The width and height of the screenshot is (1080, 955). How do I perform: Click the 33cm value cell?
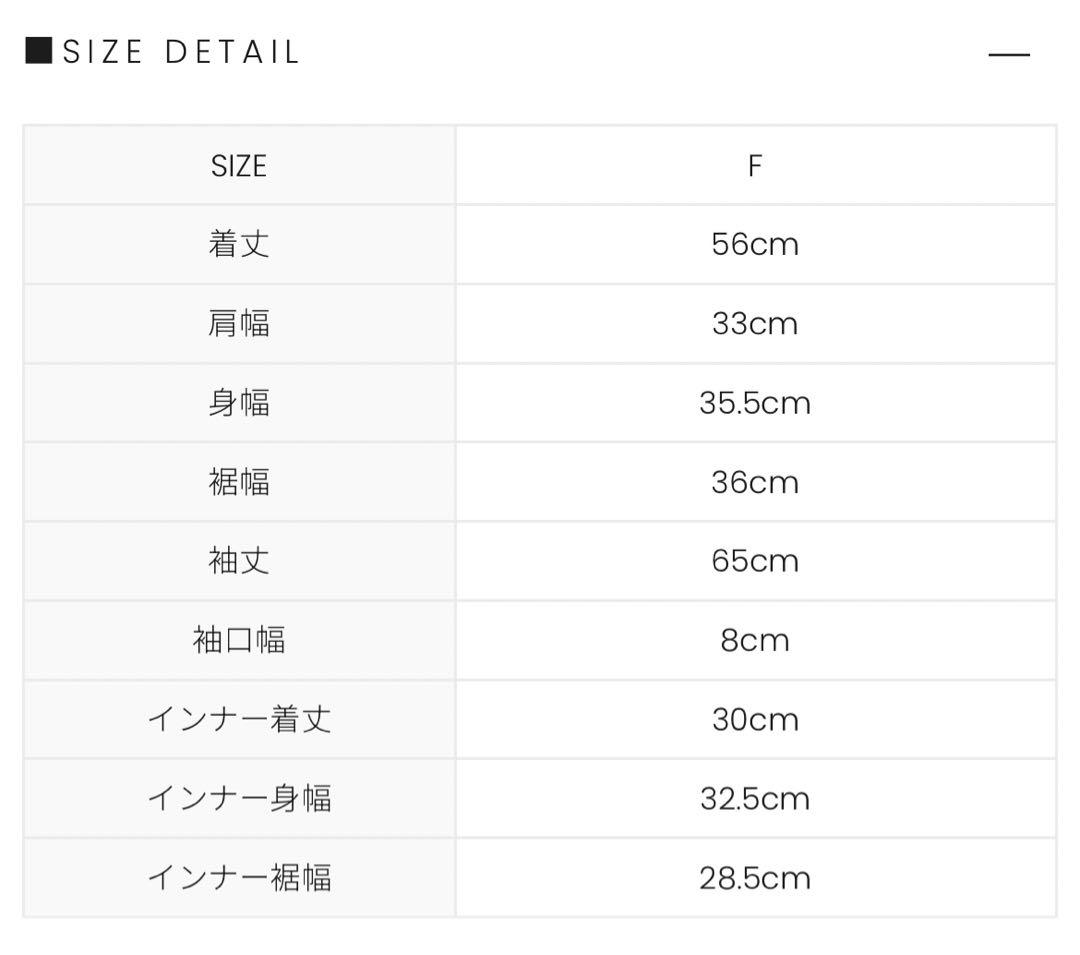[755, 324]
